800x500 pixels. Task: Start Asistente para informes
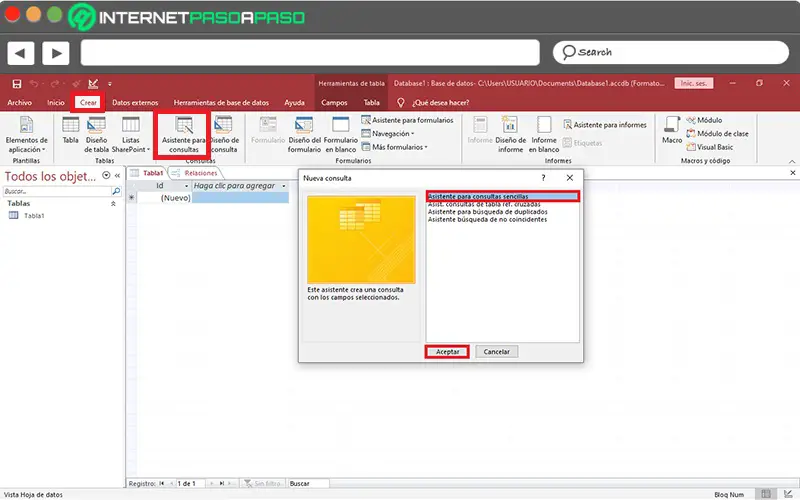point(605,125)
